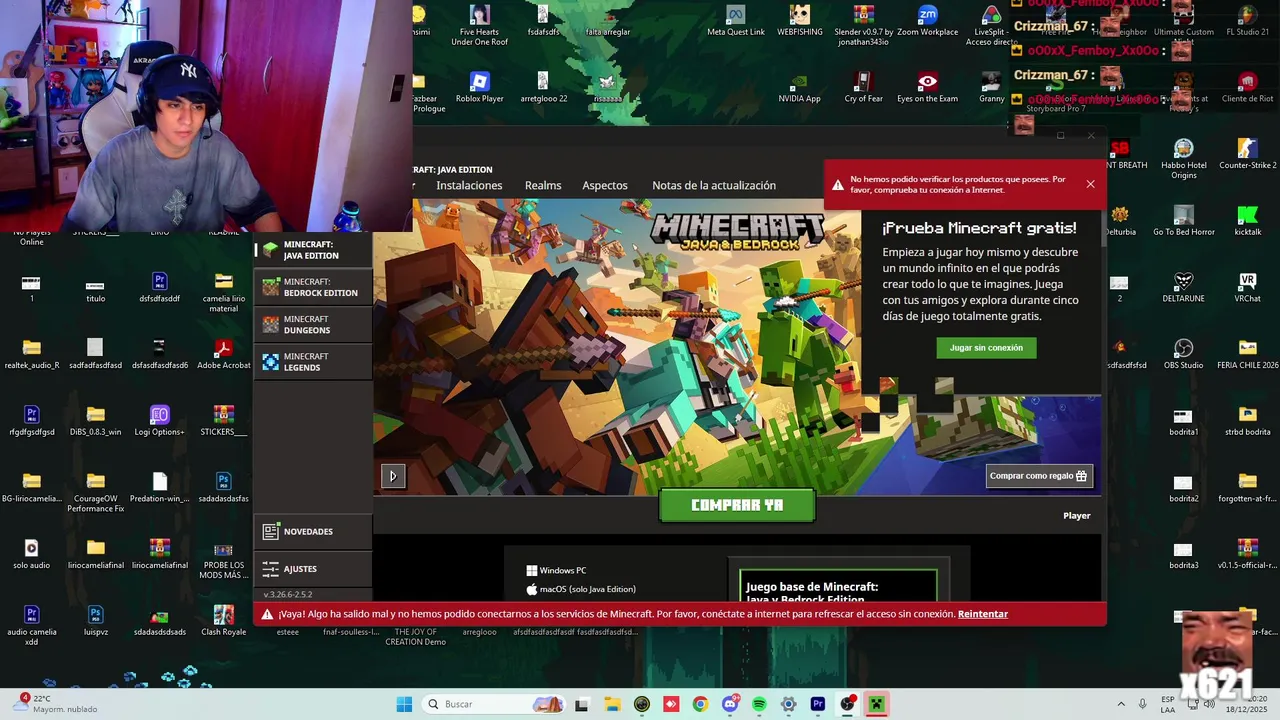
Task: Open File Explorer from the taskbar
Action: (612, 704)
